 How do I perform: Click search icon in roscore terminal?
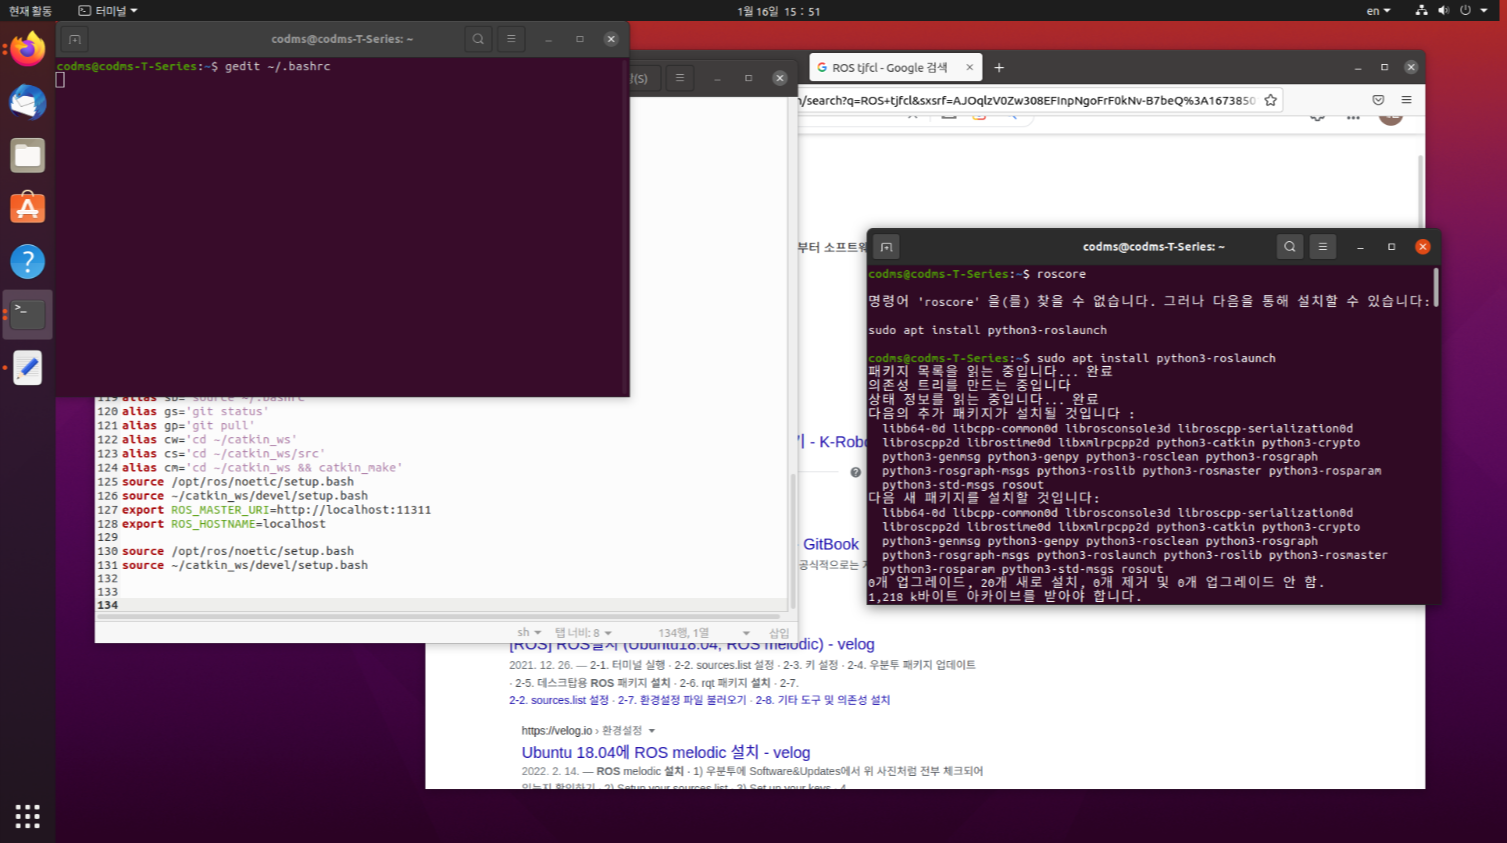tap(1290, 246)
